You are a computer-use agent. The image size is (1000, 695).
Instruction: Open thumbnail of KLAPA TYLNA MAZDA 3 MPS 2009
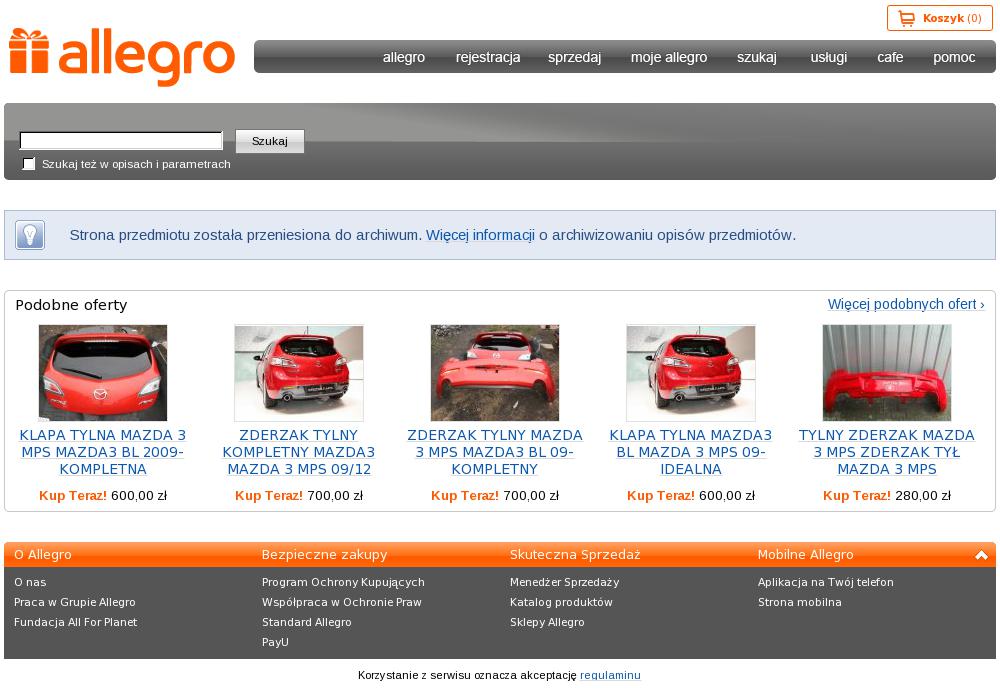(x=103, y=373)
